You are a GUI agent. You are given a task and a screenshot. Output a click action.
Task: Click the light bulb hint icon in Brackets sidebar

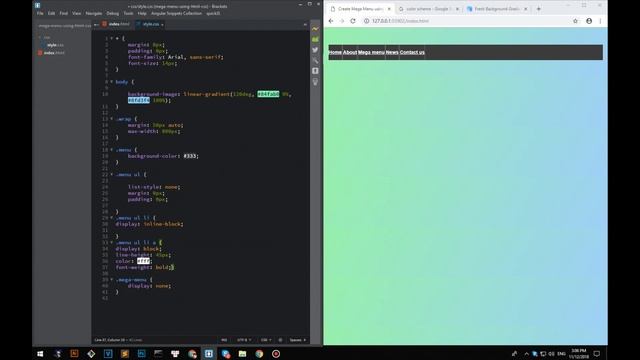[x=315, y=82]
